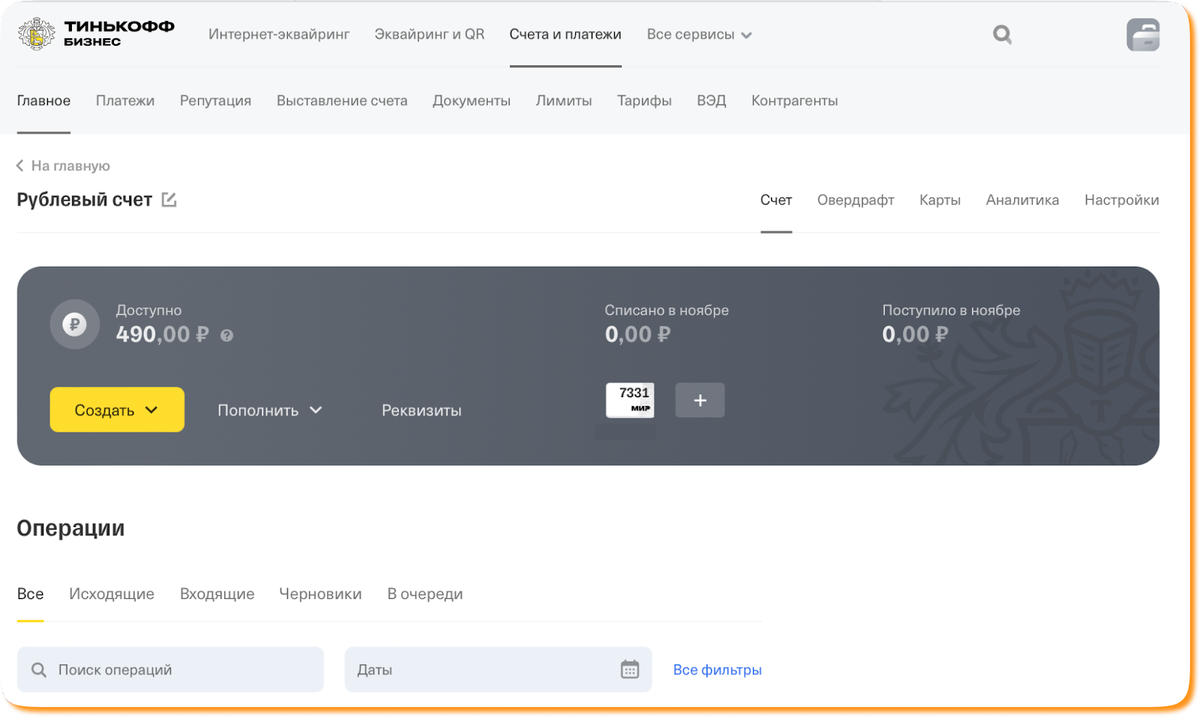Open the calendar icon in Dates field
The height and width of the screenshot is (717, 1200).
click(629, 670)
